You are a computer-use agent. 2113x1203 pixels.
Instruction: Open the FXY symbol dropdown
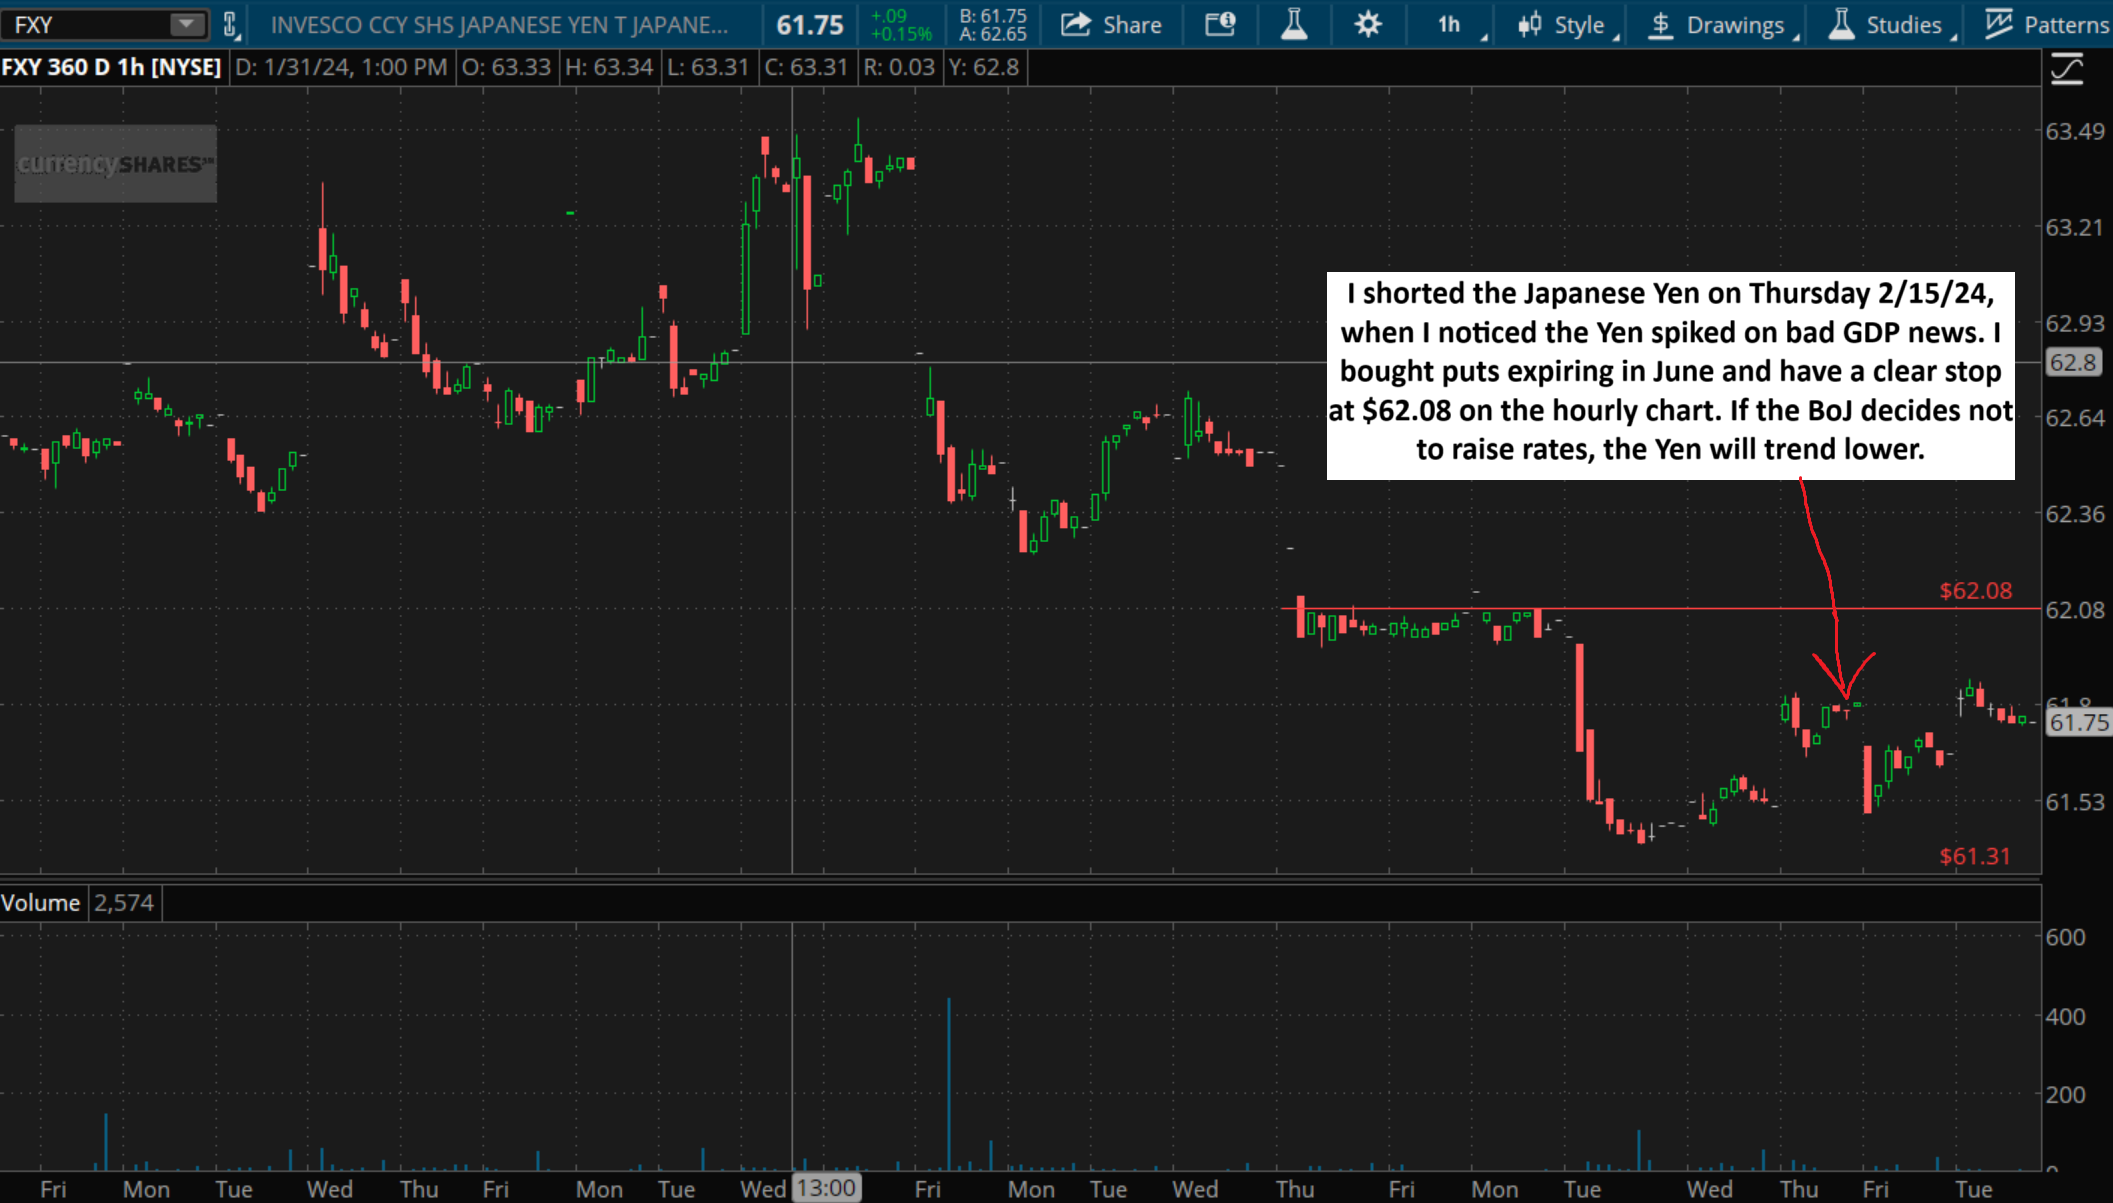pos(185,24)
